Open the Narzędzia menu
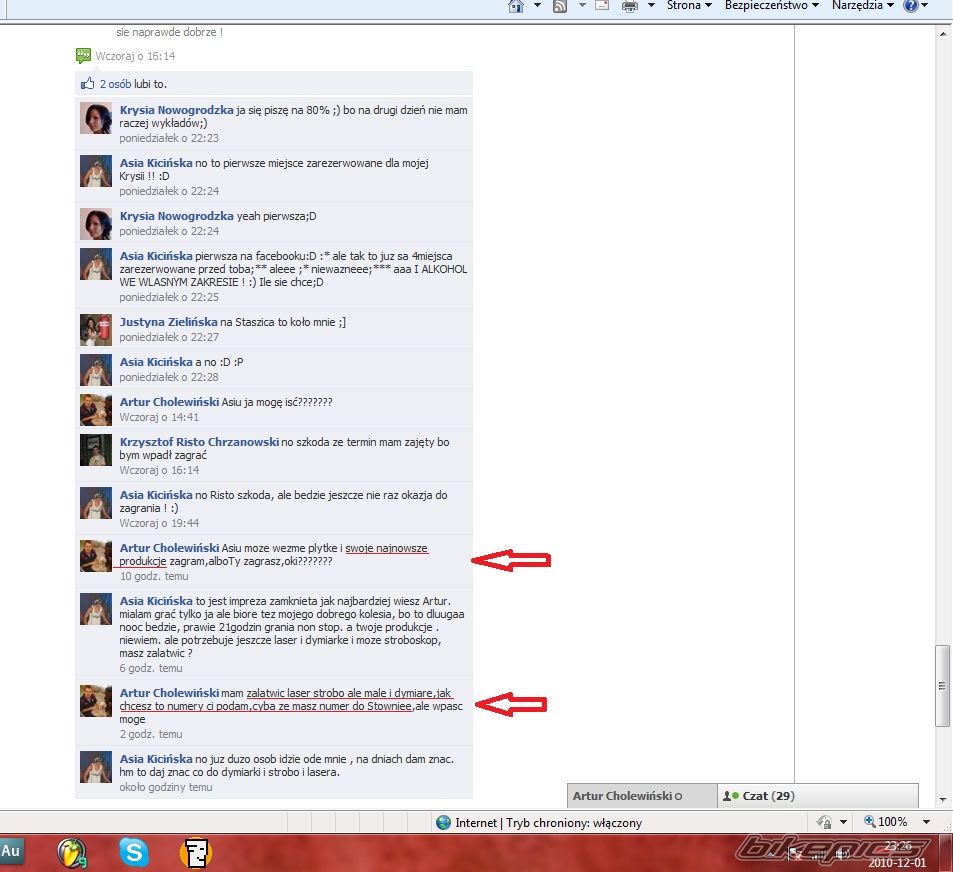The height and width of the screenshot is (872, 953). (863, 6)
